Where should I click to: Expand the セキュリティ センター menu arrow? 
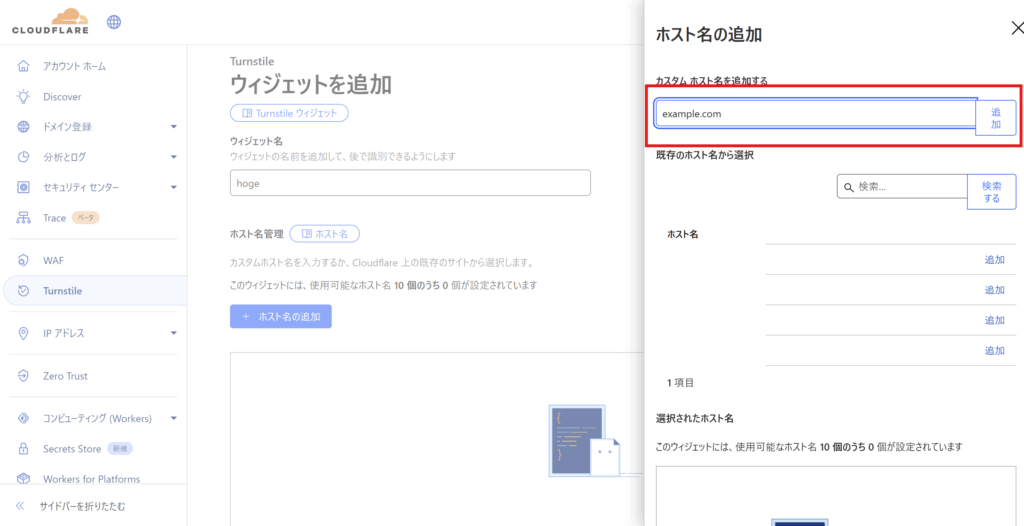[x=174, y=188]
